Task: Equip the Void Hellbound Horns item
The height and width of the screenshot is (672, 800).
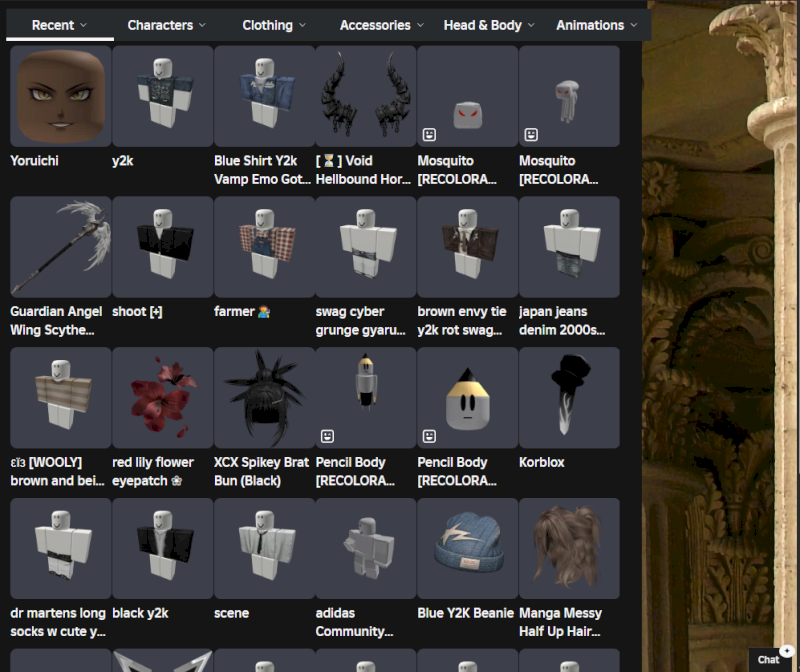Action: tap(365, 96)
